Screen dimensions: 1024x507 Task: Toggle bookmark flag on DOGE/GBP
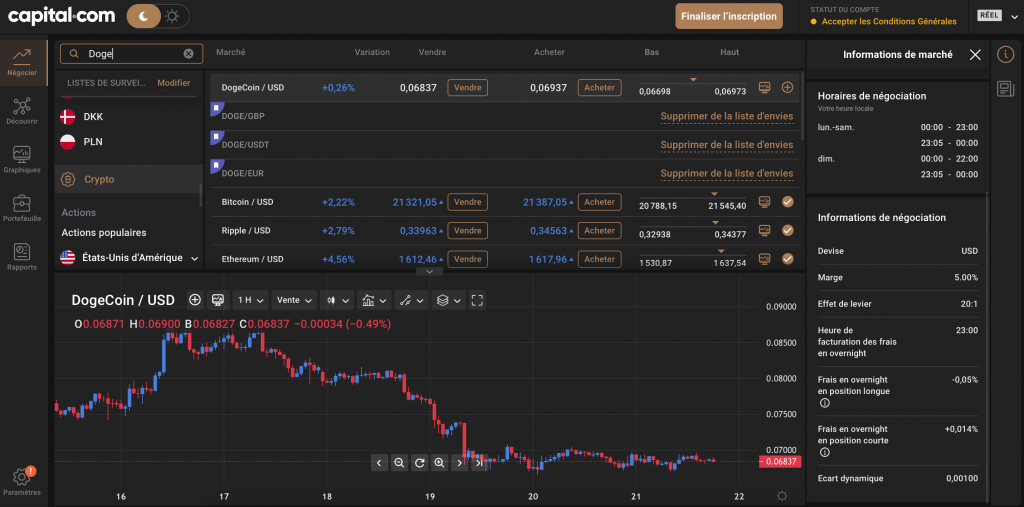click(x=217, y=109)
